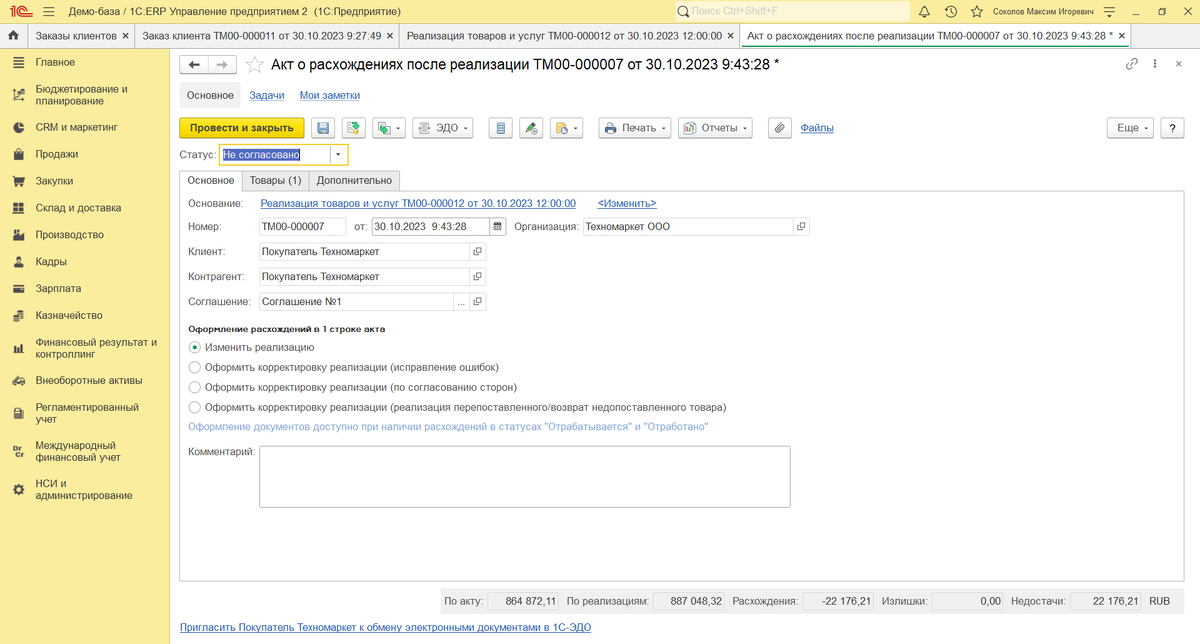Viewport: 1200px width, 644px height.
Task: Open the Клиент field record
Action: click(x=477, y=251)
